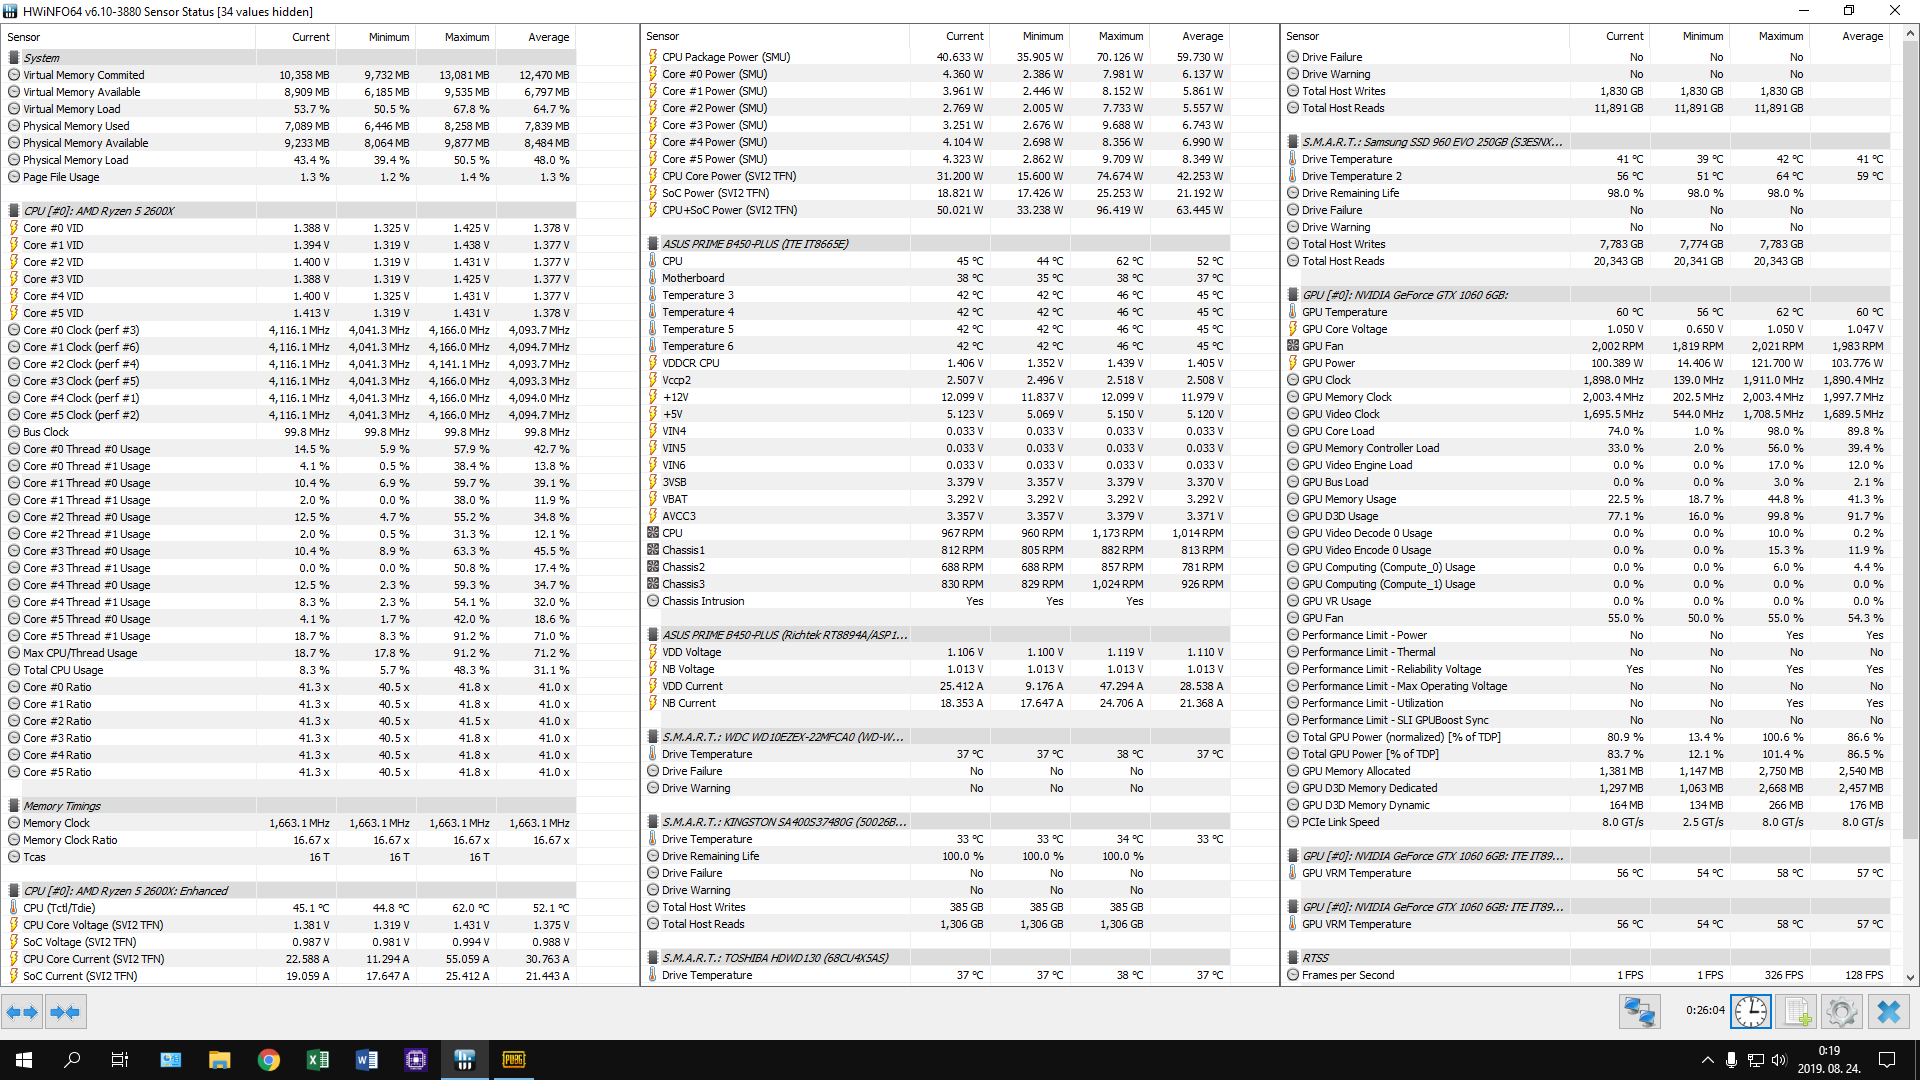The width and height of the screenshot is (1920, 1080).
Task: Close sensor window with blue X icon
Action: [1888, 1012]
